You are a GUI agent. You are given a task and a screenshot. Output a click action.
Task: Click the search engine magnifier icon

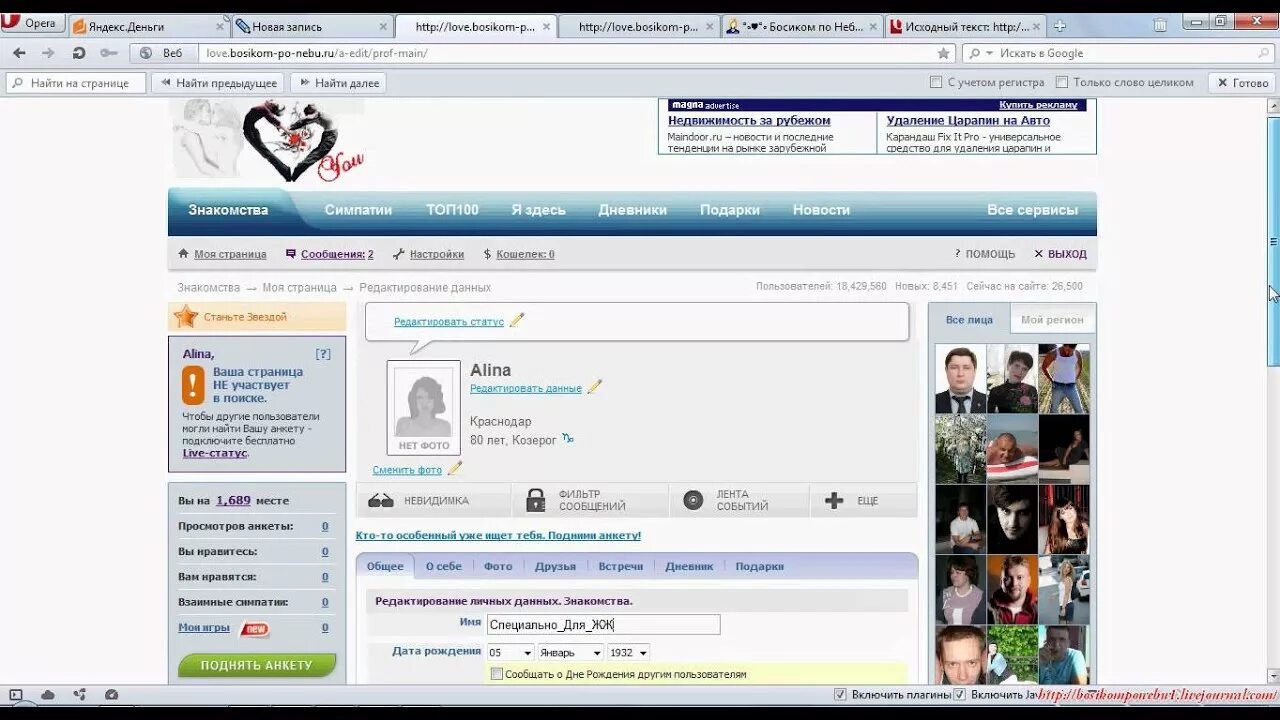(x=976, y=53)
